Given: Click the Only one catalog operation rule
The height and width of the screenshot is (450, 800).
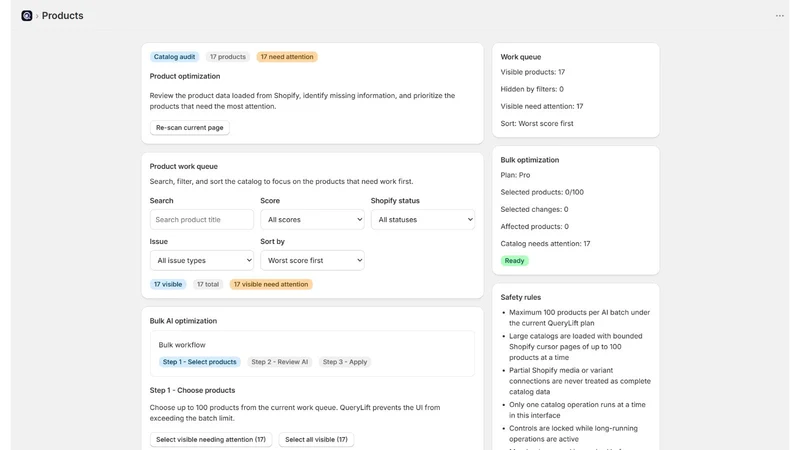Looking at the screenshot, I should pyautogui.click(x=577, y=410).
